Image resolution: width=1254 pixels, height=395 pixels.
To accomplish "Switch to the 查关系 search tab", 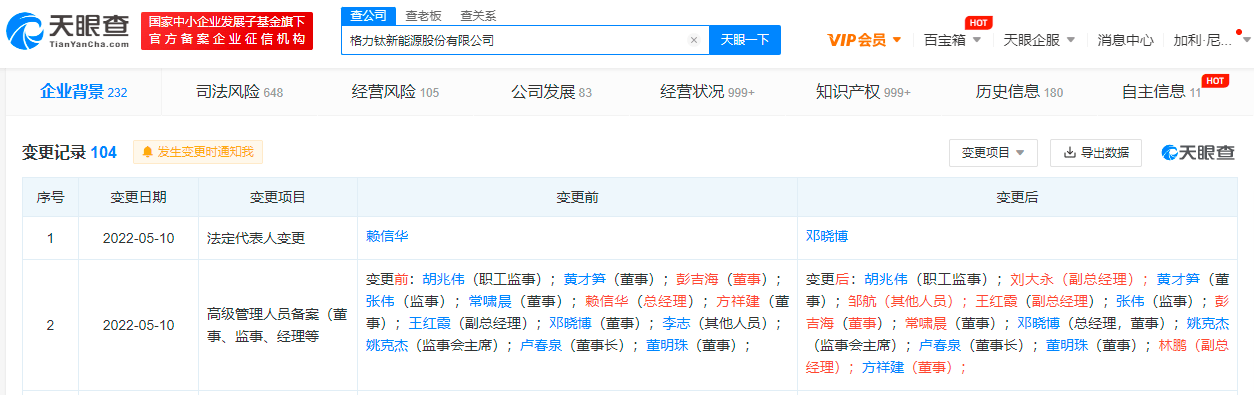I will [x=478, y=16].
